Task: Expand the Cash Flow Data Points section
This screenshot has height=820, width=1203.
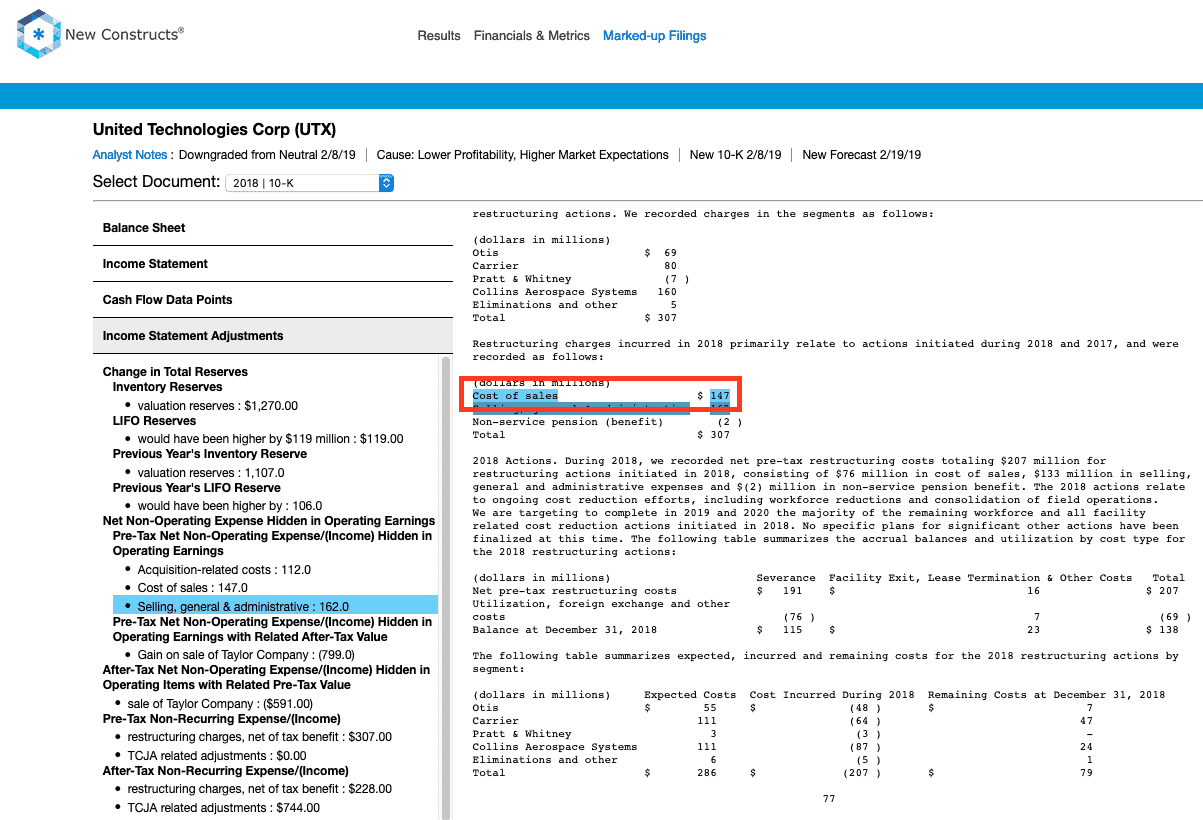Action: pyautogui.click(x=272, y=300)
